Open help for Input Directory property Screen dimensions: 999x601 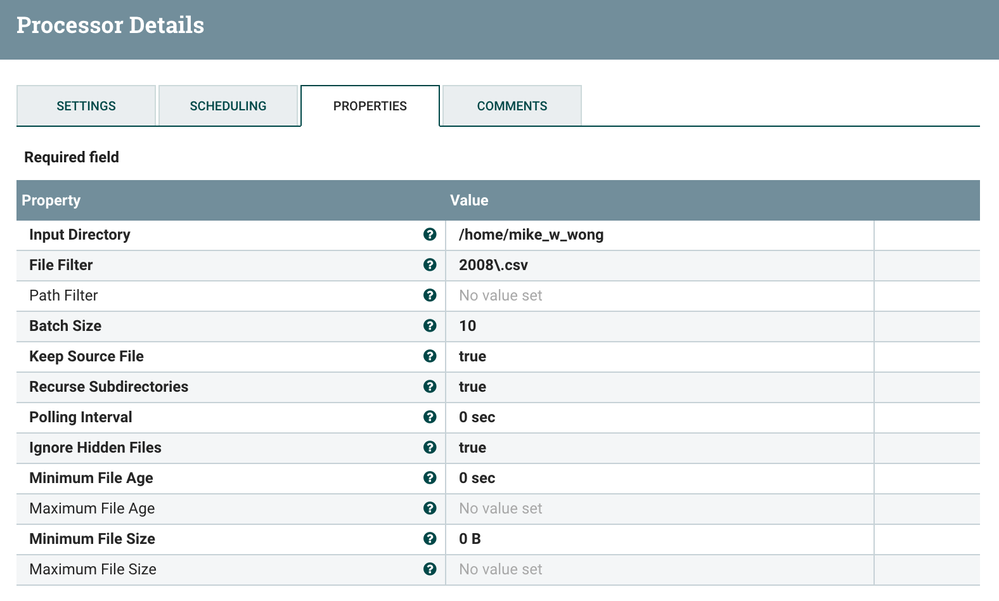[429, 235]
